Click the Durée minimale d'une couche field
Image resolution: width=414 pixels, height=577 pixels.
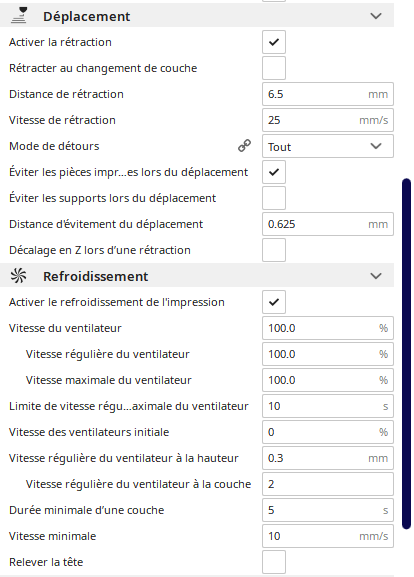[328, 510]
